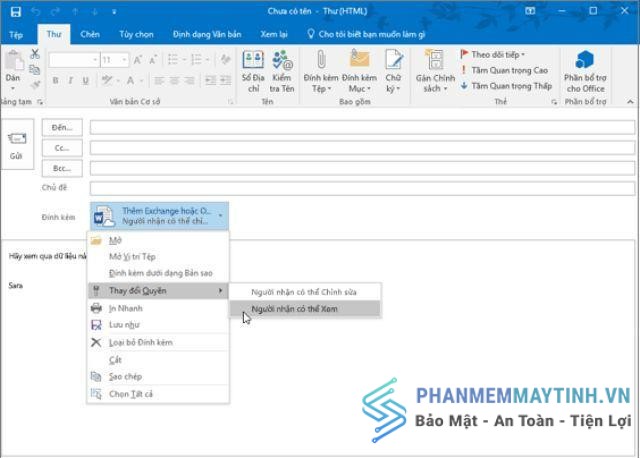640x458 pixels.
Task: Click the Save icon in title bar
Action: pos(16,11)
